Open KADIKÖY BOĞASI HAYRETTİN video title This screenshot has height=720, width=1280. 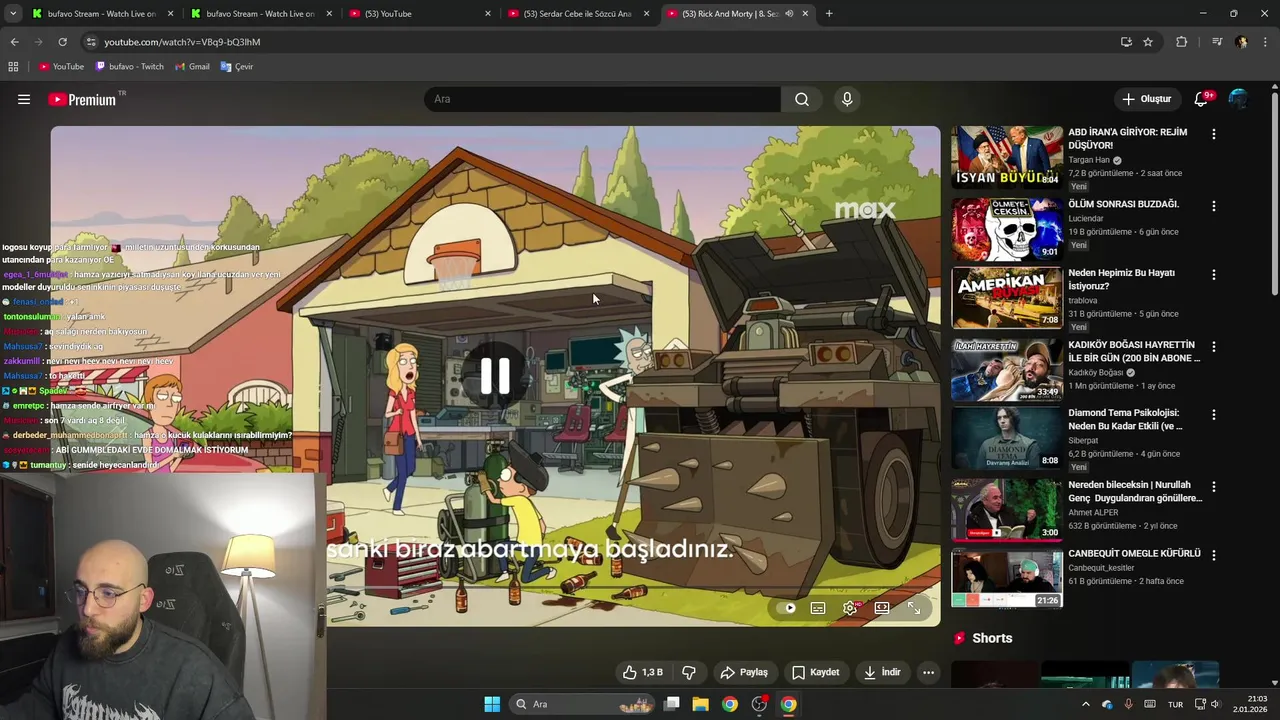pos(1134,351)
